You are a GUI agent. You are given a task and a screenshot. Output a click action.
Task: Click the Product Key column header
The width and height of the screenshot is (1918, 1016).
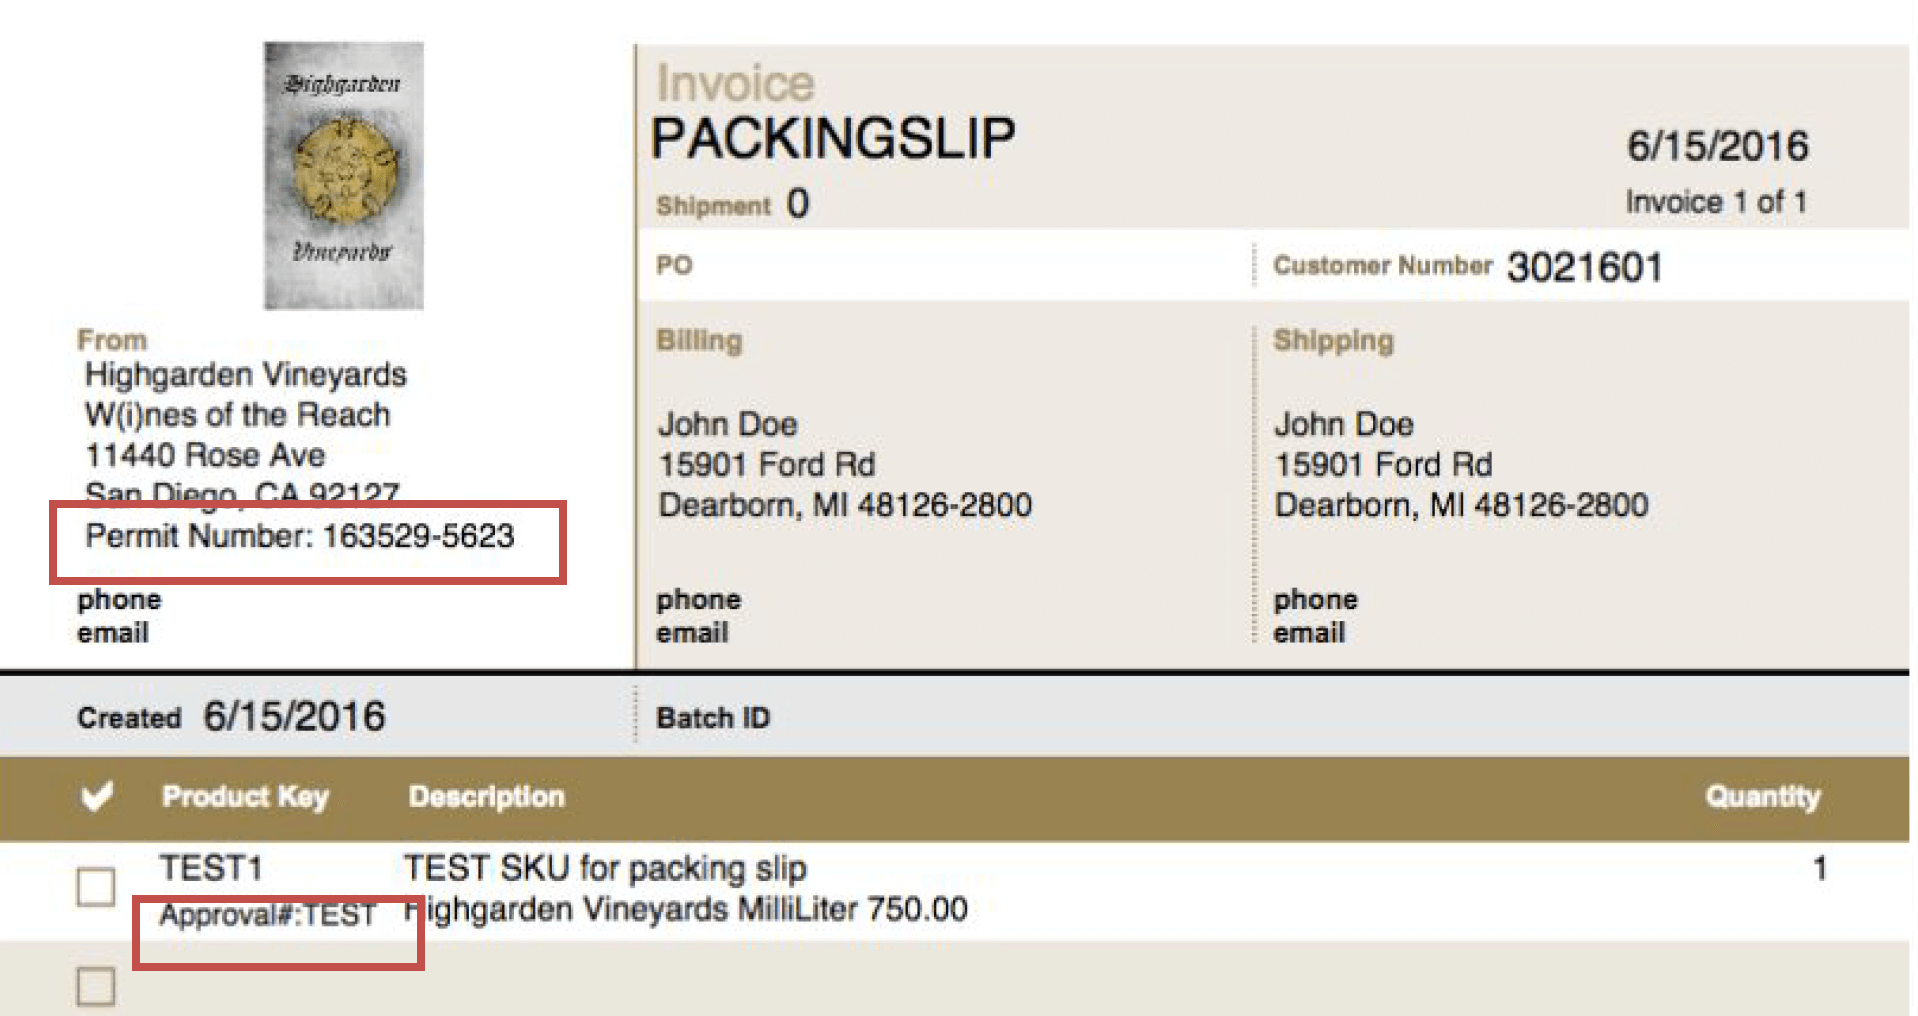245,797
